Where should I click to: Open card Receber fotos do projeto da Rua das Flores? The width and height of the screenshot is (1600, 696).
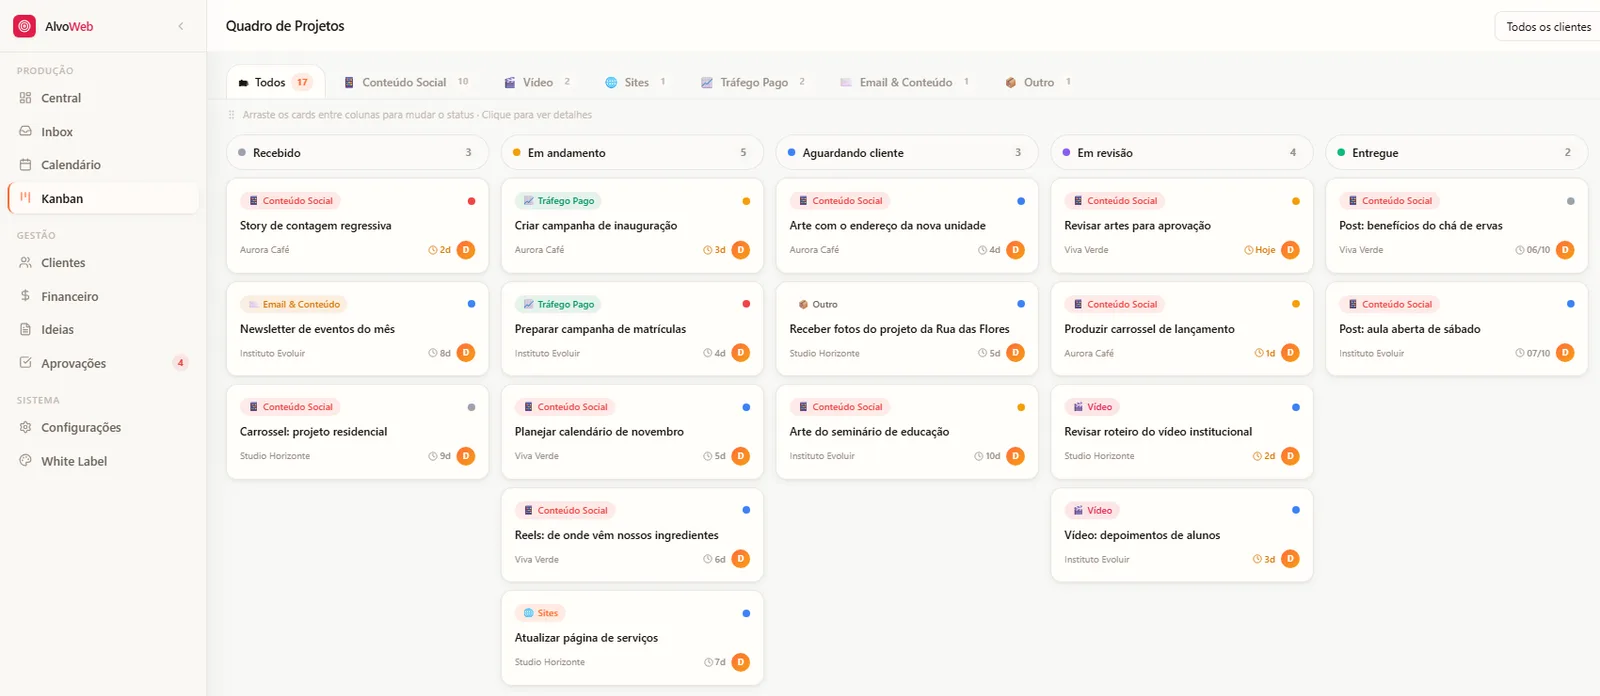907,329
